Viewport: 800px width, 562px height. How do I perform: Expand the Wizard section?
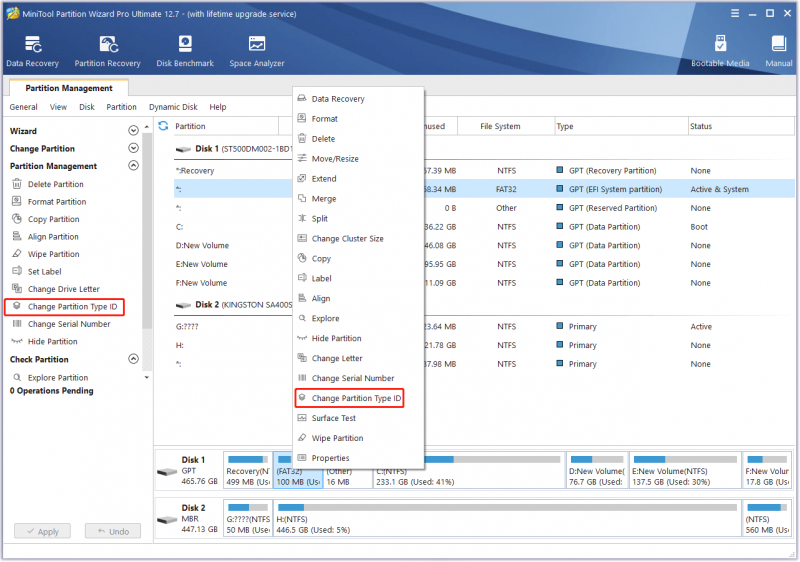[133, 131]
